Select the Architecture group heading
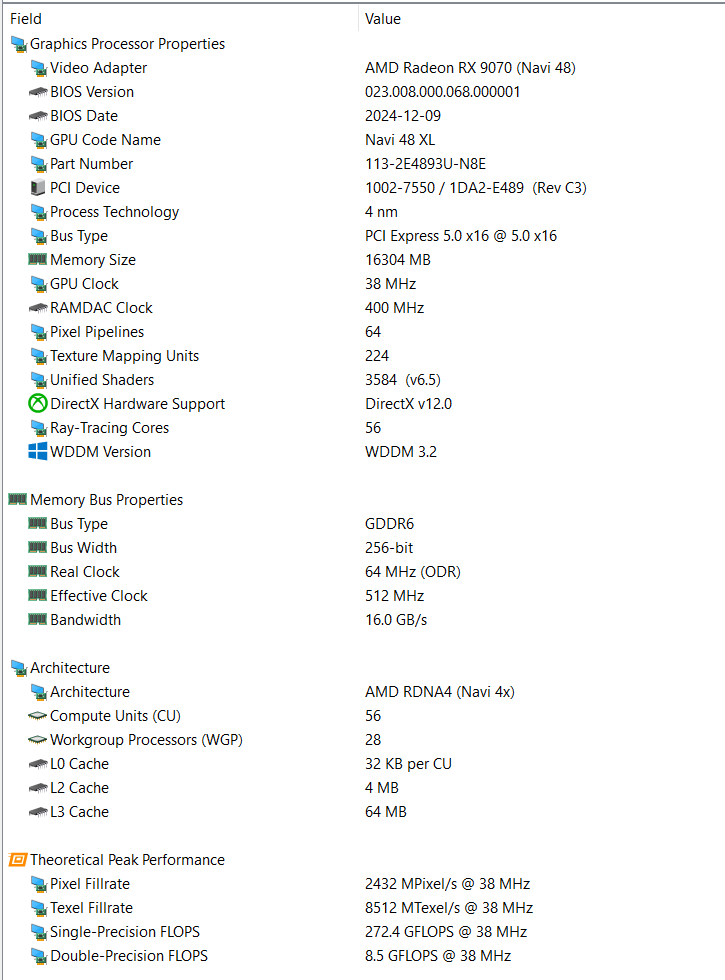Screen dimensions: 725x980 coord(70,668)
